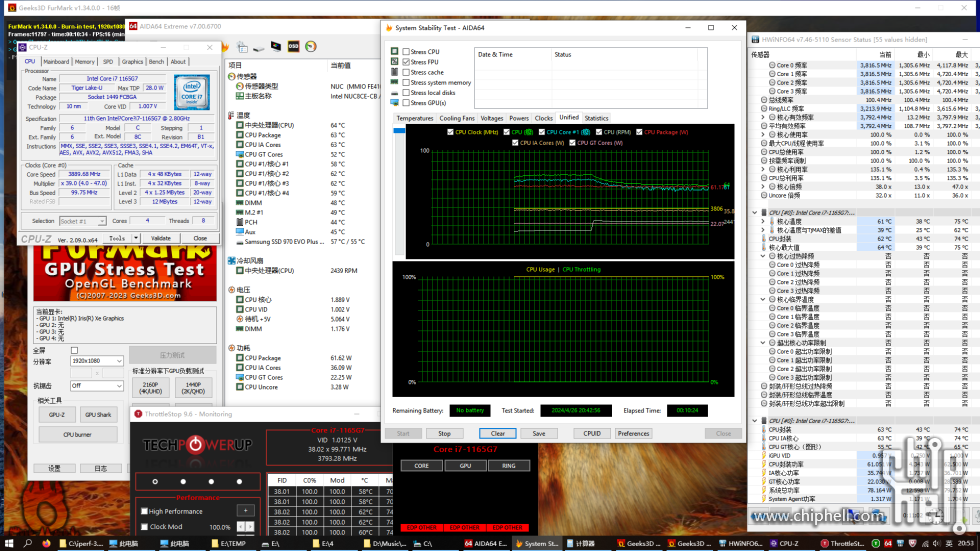980x551 pixels.
Task: Click the 电压 voltage icon in AIDA64 list
Action: point(232,290)
